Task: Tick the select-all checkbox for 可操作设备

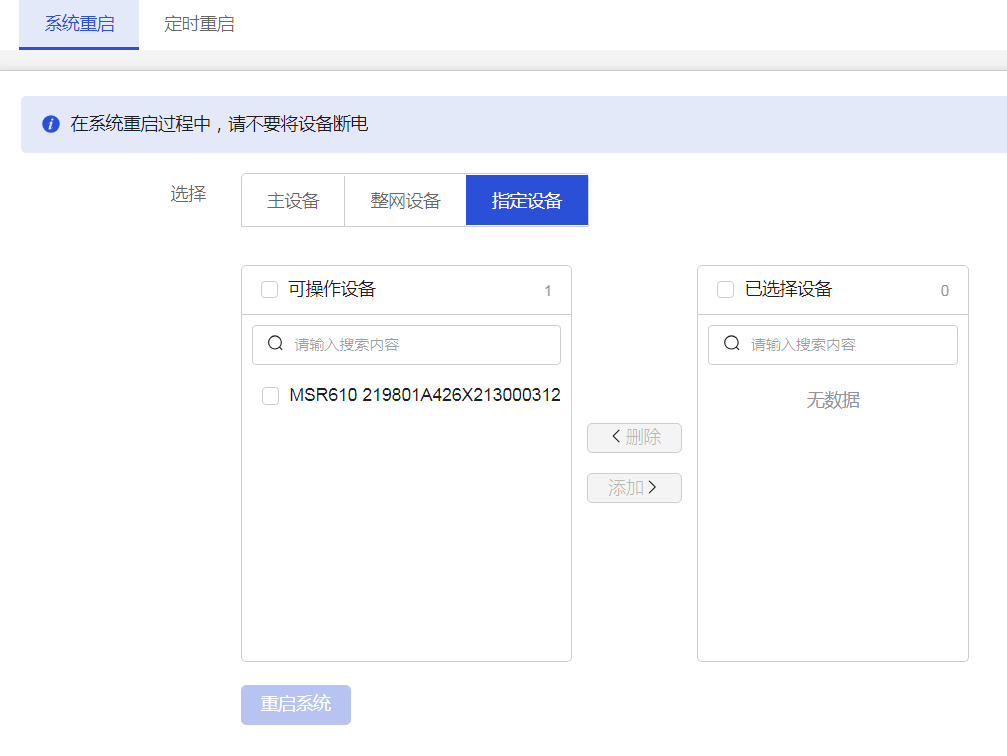Action: click(x=269, y=290)
